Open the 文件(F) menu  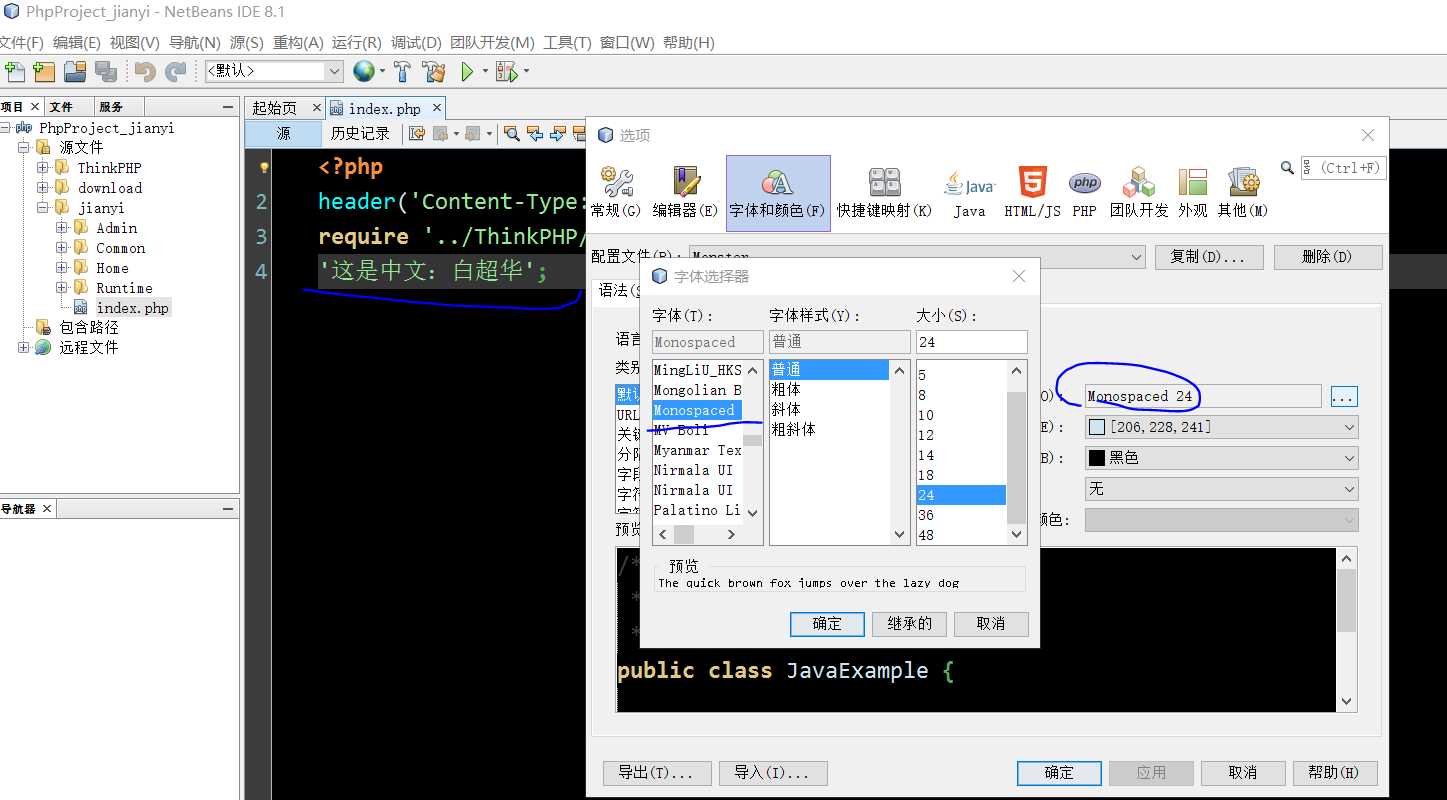point(20,43)
